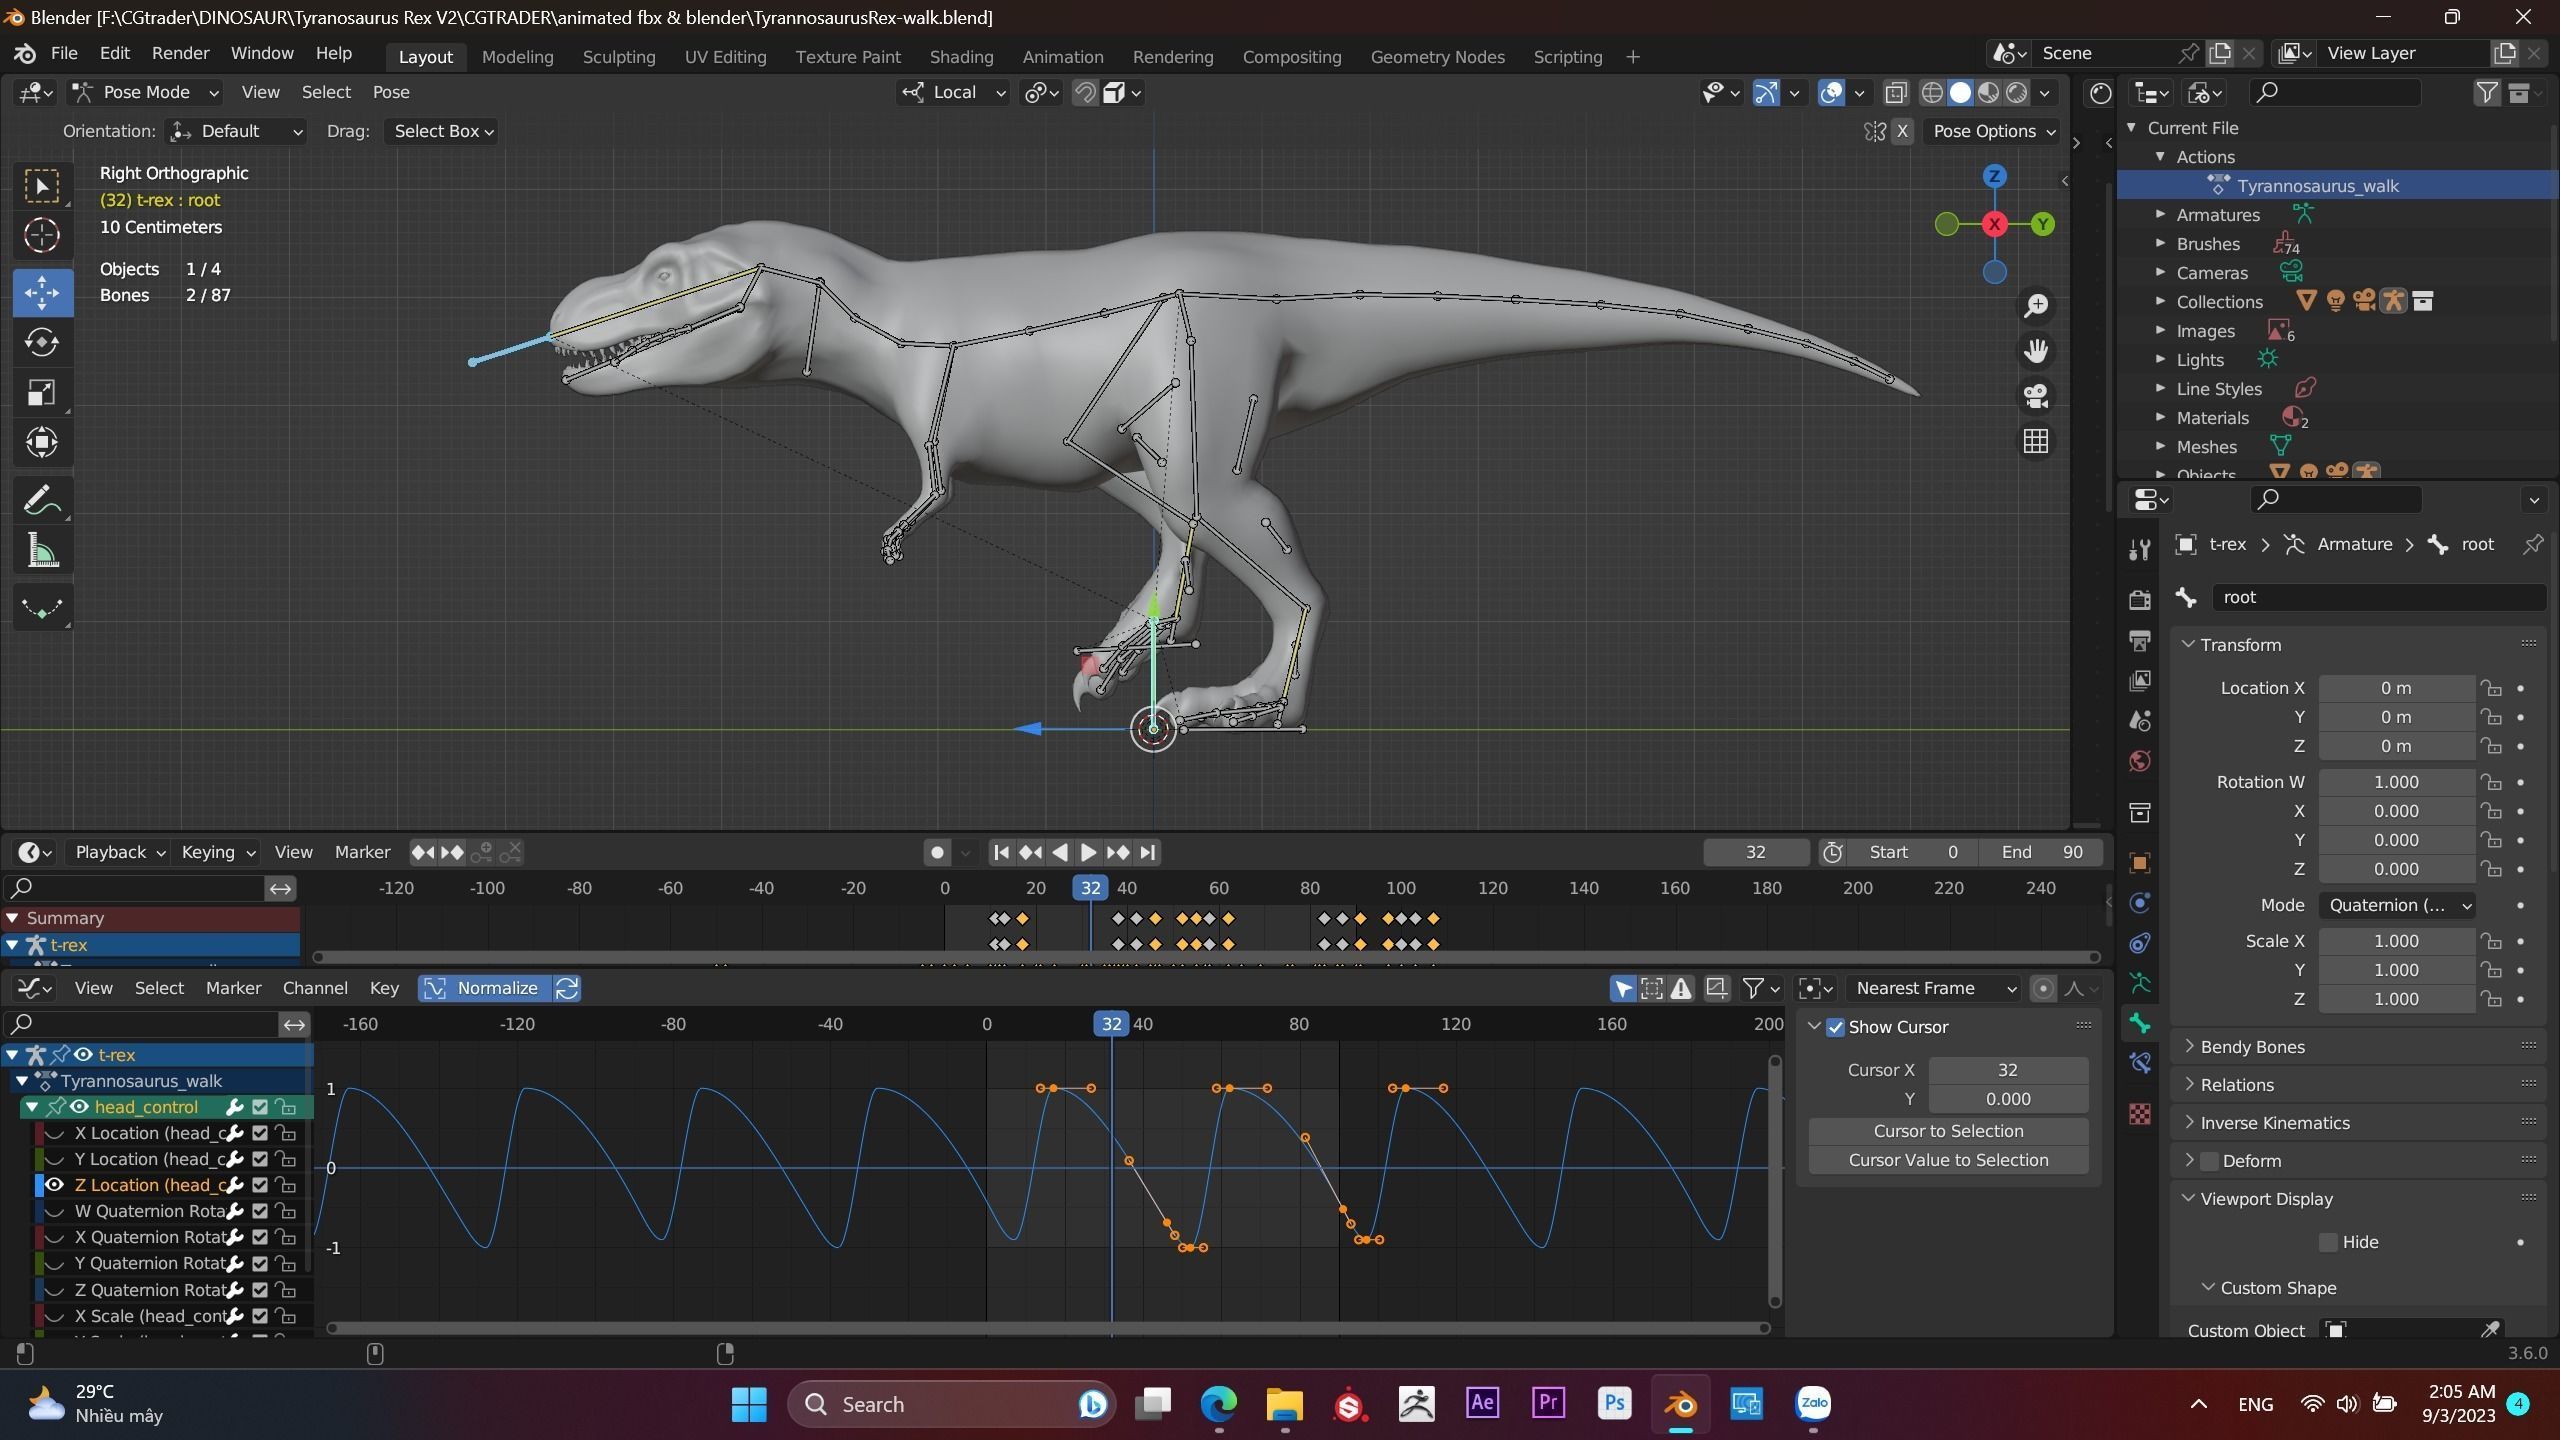The image size is (2560, 1440).
Task: Open the Bone Constraint properties tab
Action: [x=2140, y=1063]
